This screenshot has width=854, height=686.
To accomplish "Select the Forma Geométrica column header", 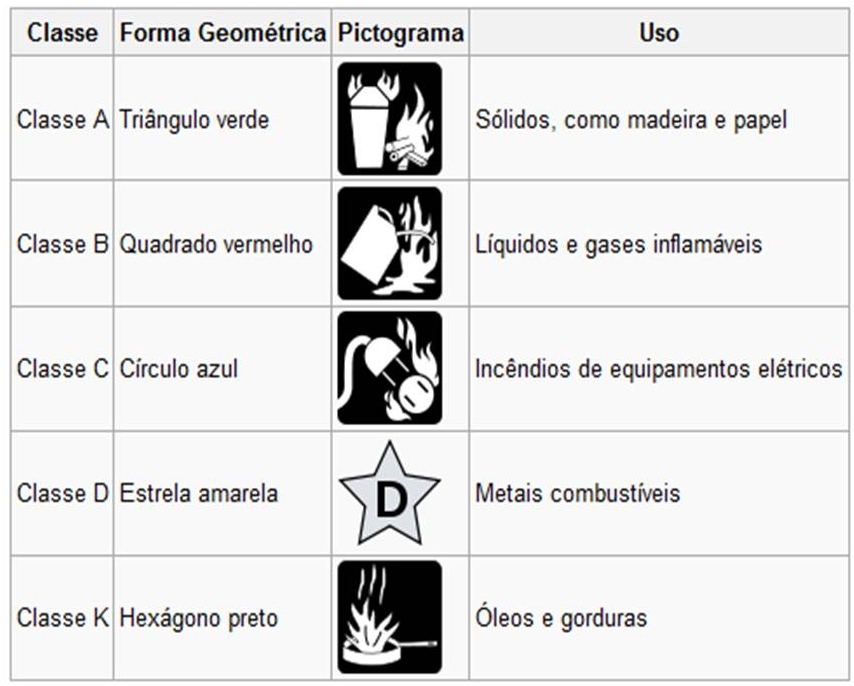I will (x=223, y=33).
